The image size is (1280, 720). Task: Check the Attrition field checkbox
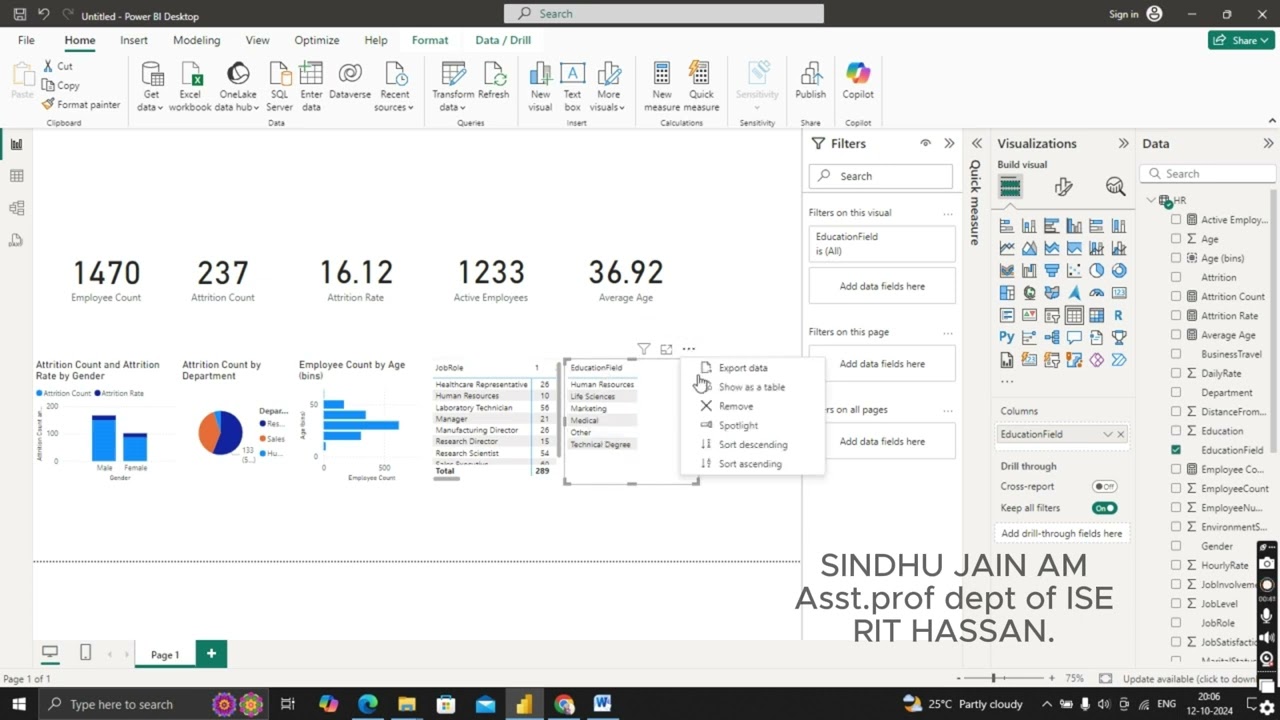(x=1176, y=277)
